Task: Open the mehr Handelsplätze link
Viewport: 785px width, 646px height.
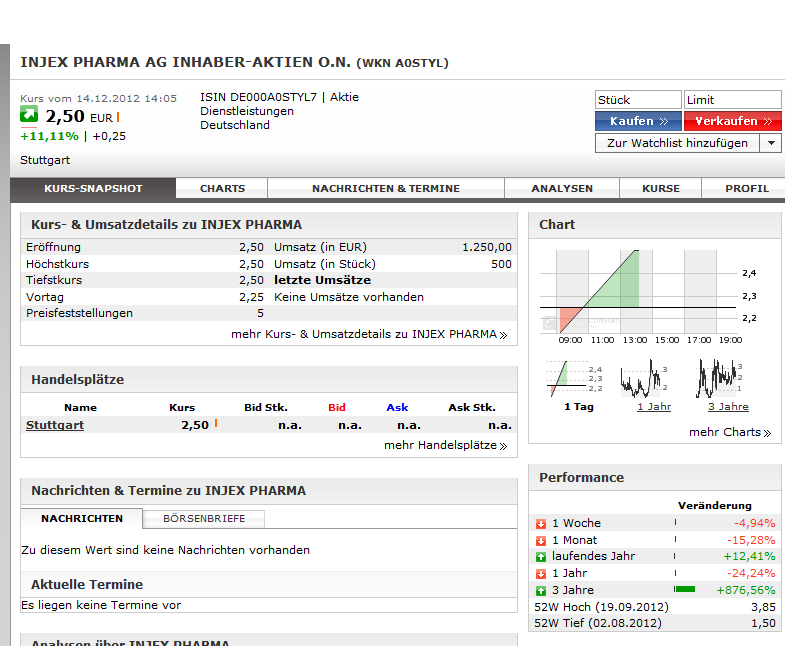Action: click(446, 445)
